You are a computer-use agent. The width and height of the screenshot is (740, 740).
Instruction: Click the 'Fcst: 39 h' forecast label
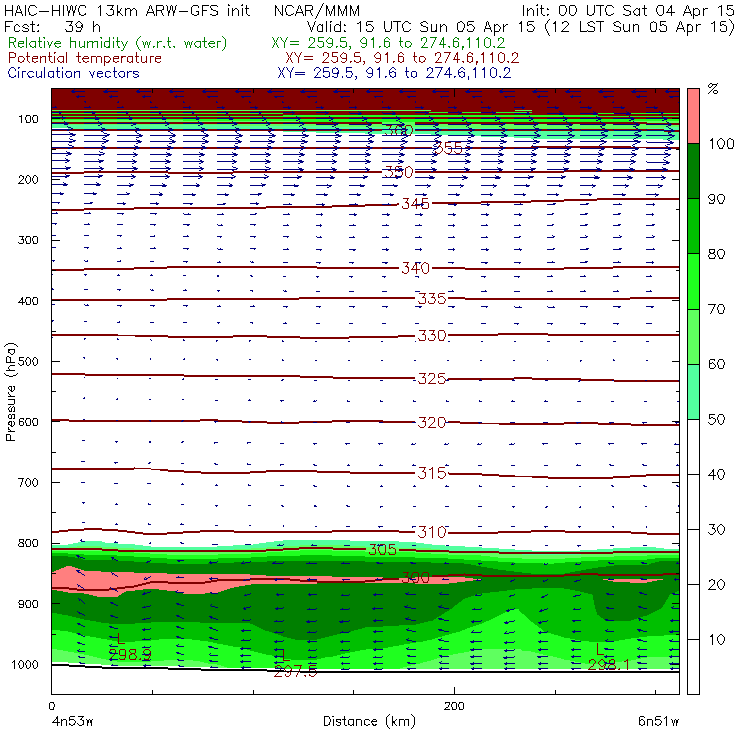(52, 26)
